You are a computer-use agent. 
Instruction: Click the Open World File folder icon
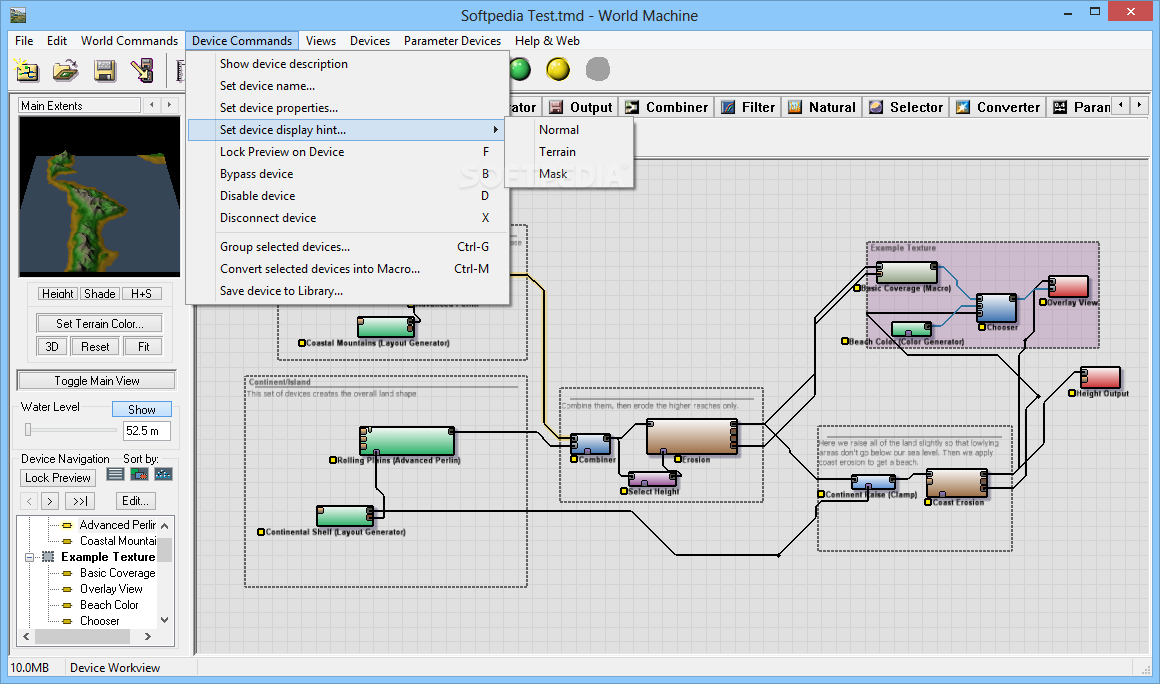coord(66,70)
